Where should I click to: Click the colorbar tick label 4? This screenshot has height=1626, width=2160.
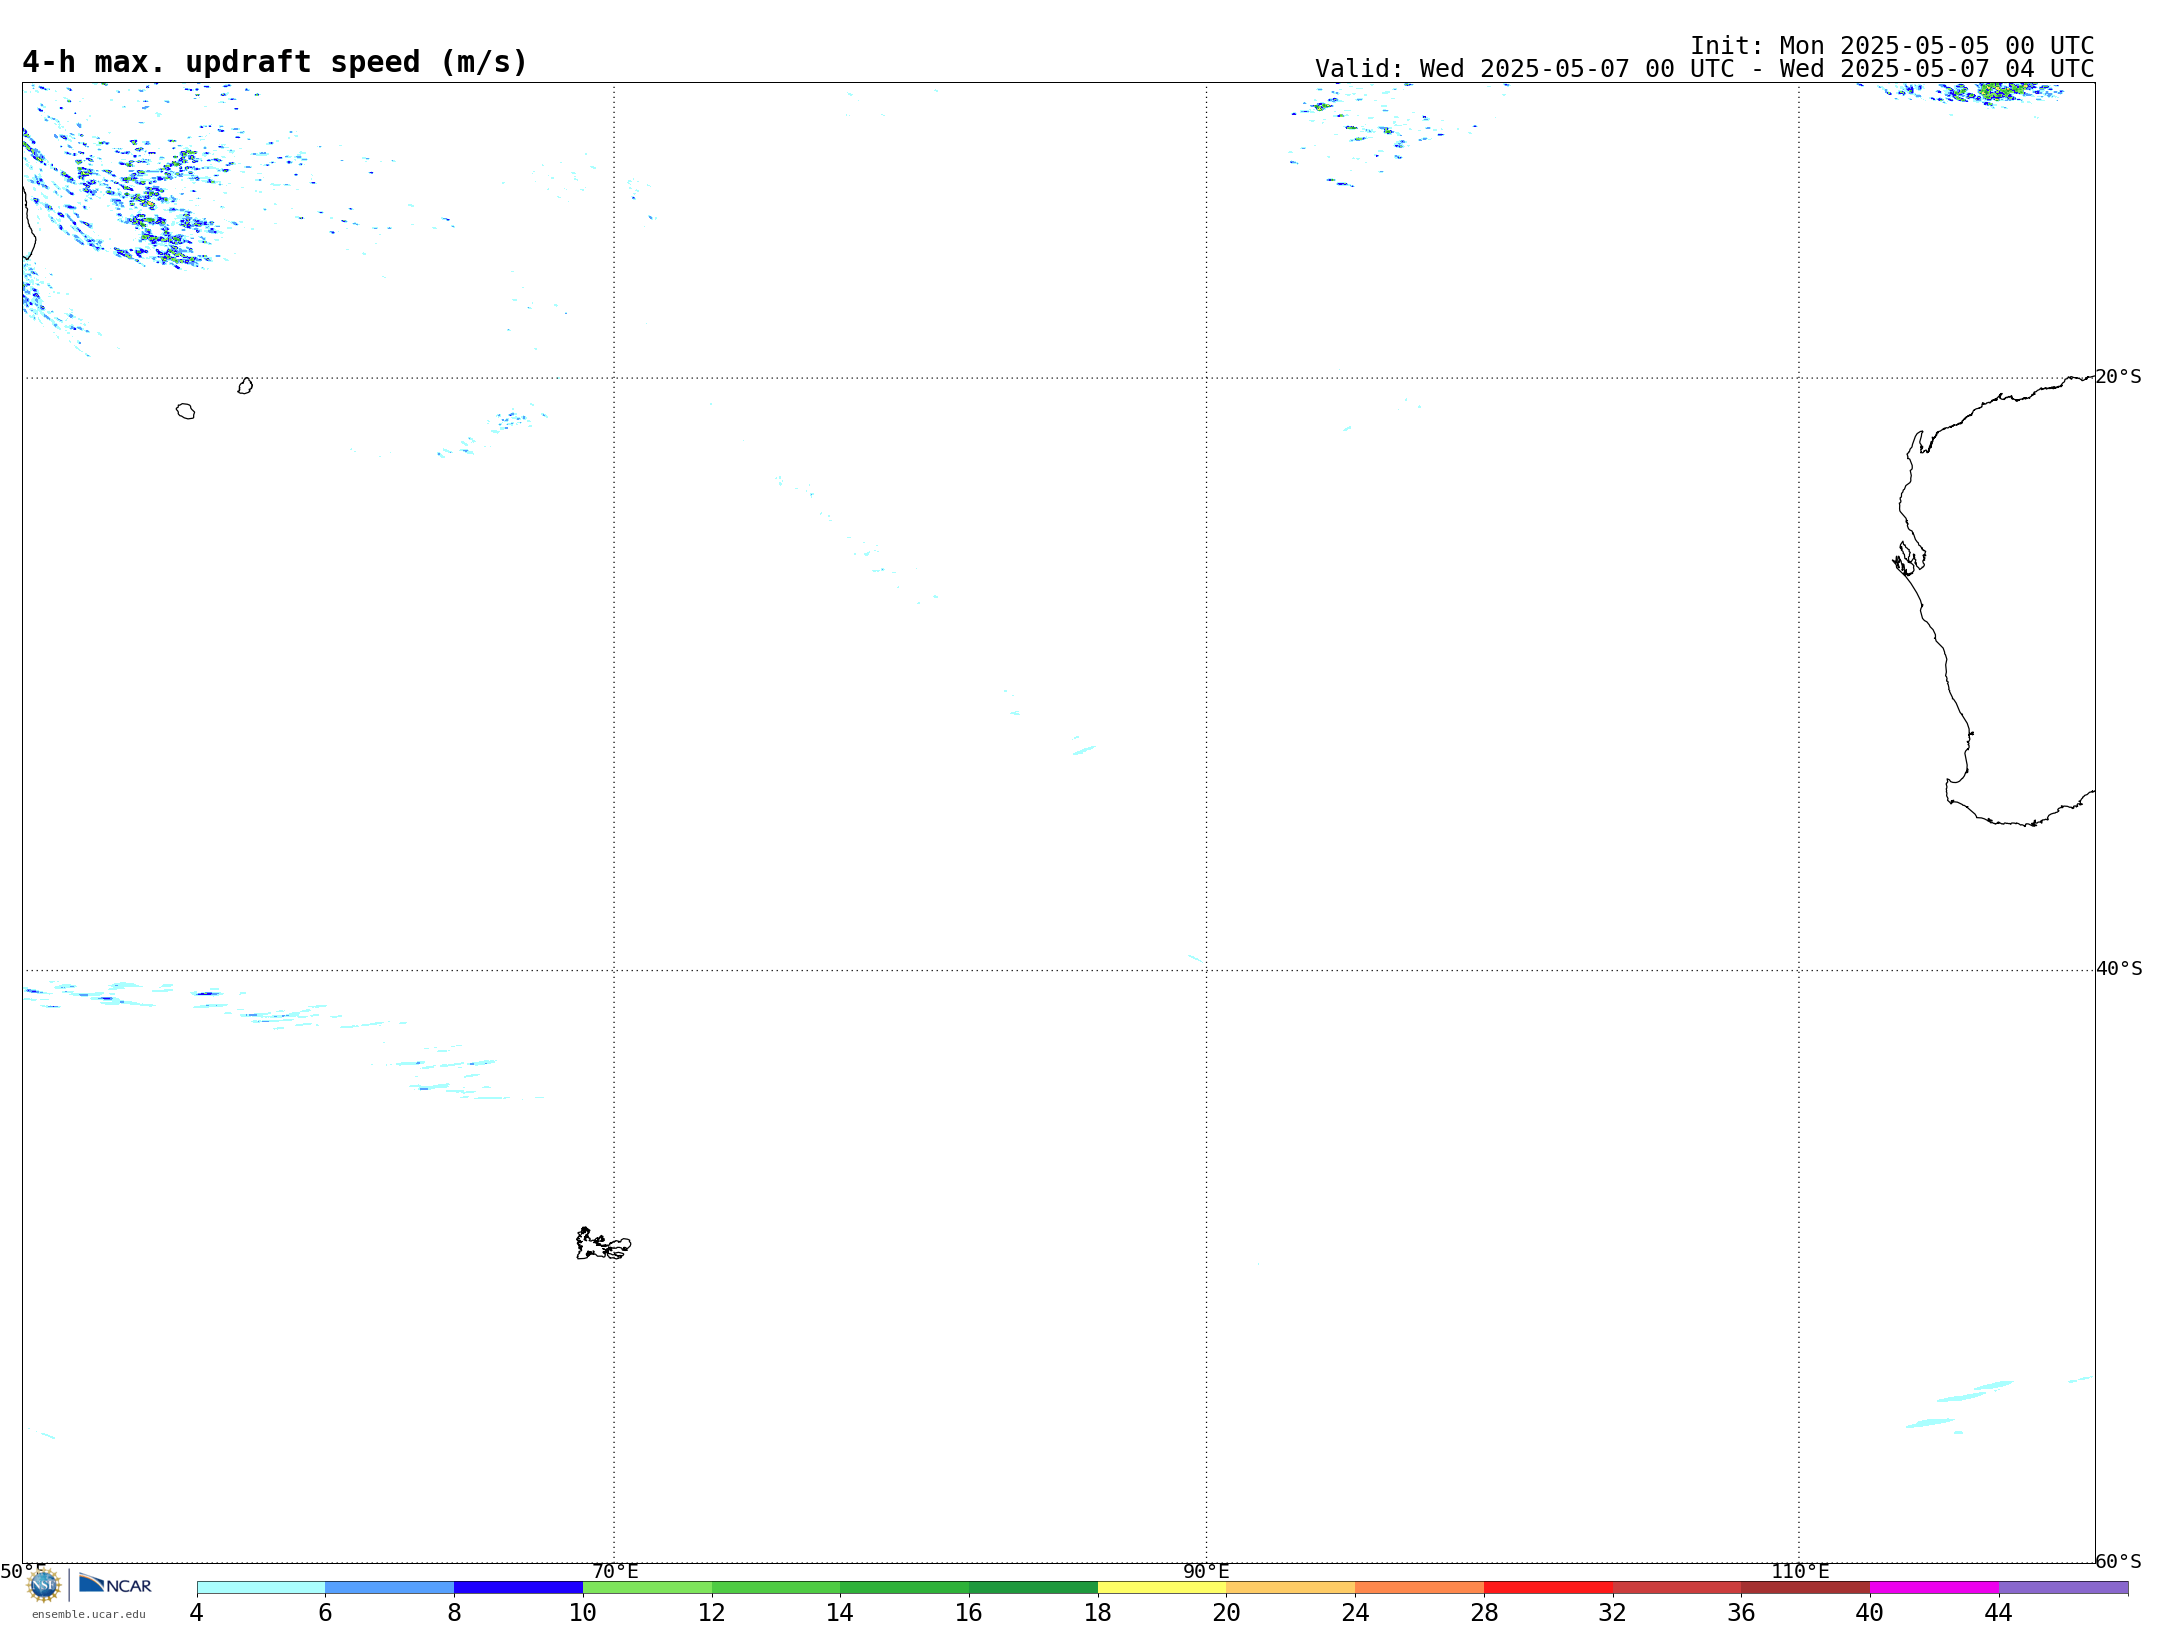197,1613
